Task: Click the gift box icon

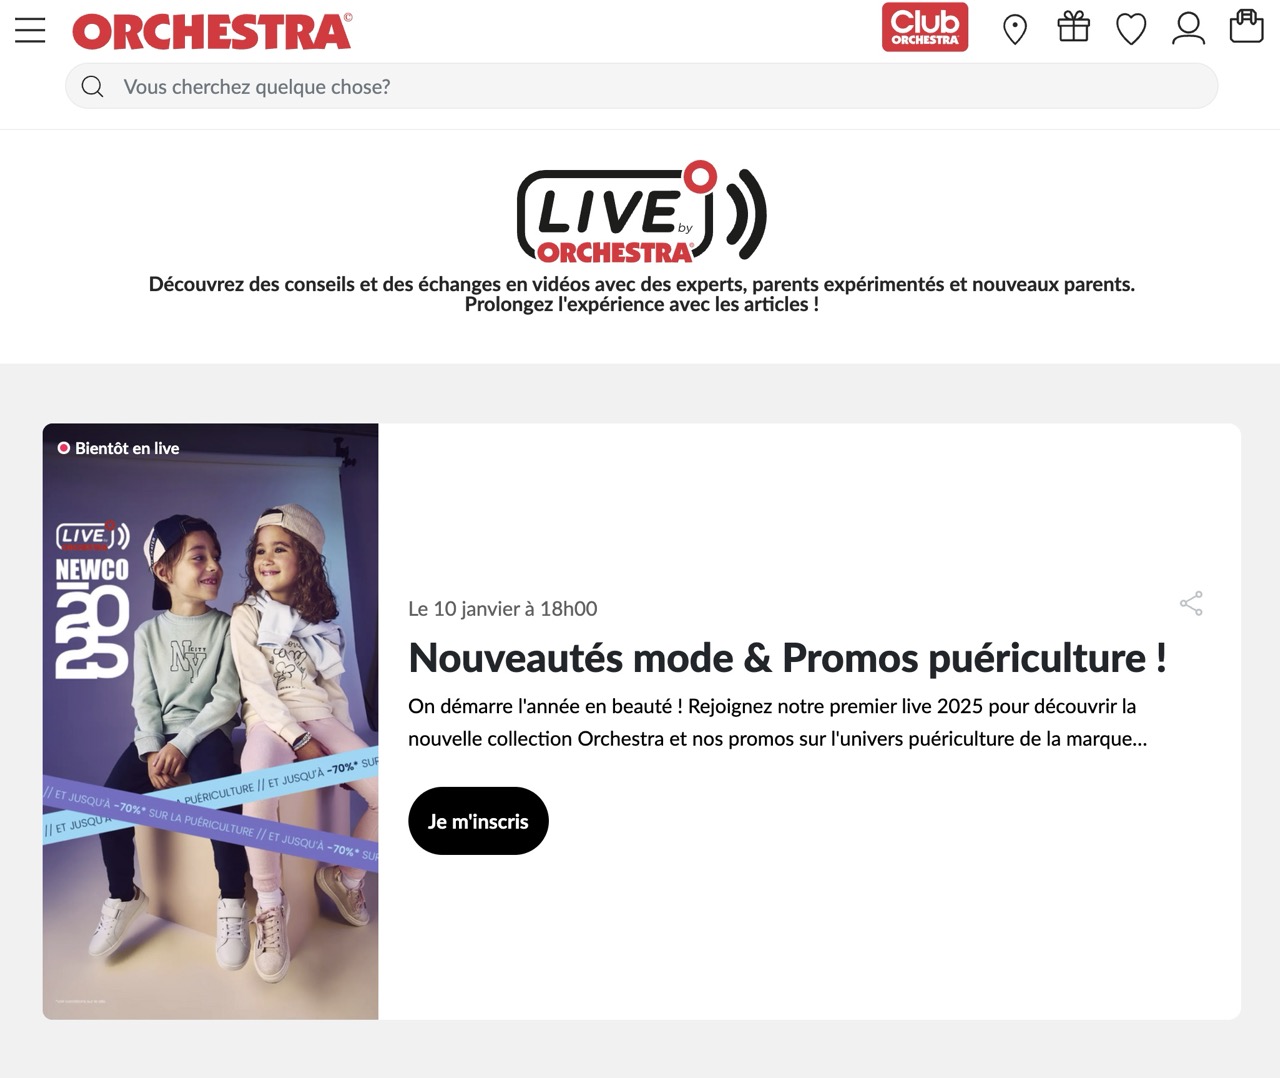Action: [x=1074, y=26]
